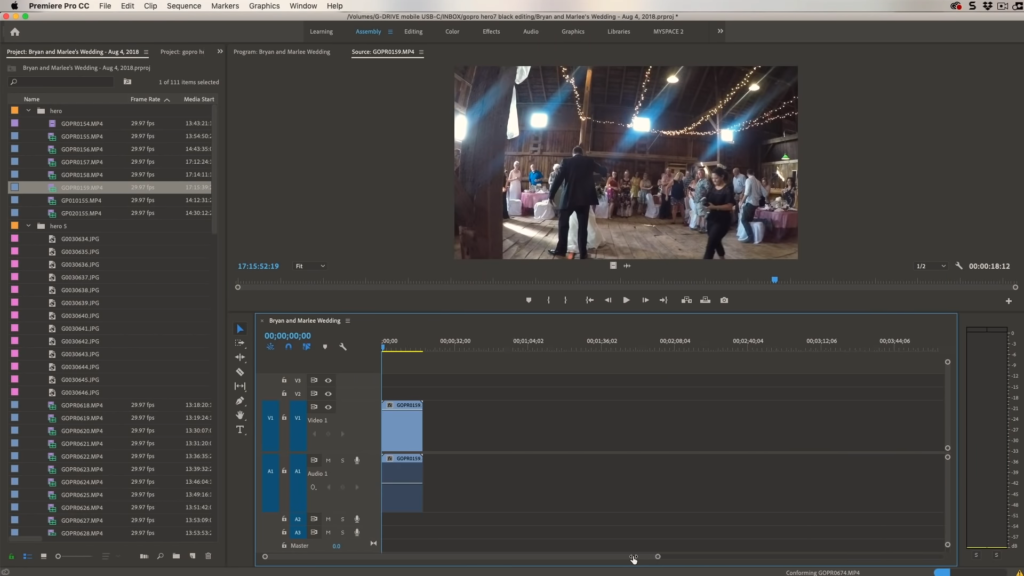Viewport: 1024px width, 576px height.
Task: Open the Sequence menu
Action: tap(184, 6)
